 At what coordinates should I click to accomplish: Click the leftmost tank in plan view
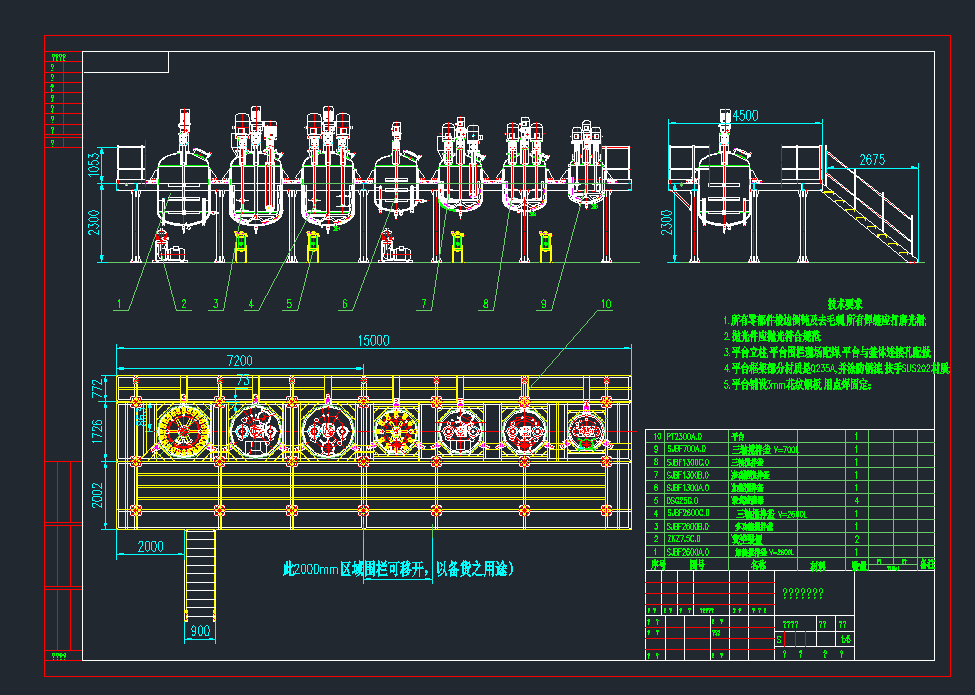coord(181,430)
